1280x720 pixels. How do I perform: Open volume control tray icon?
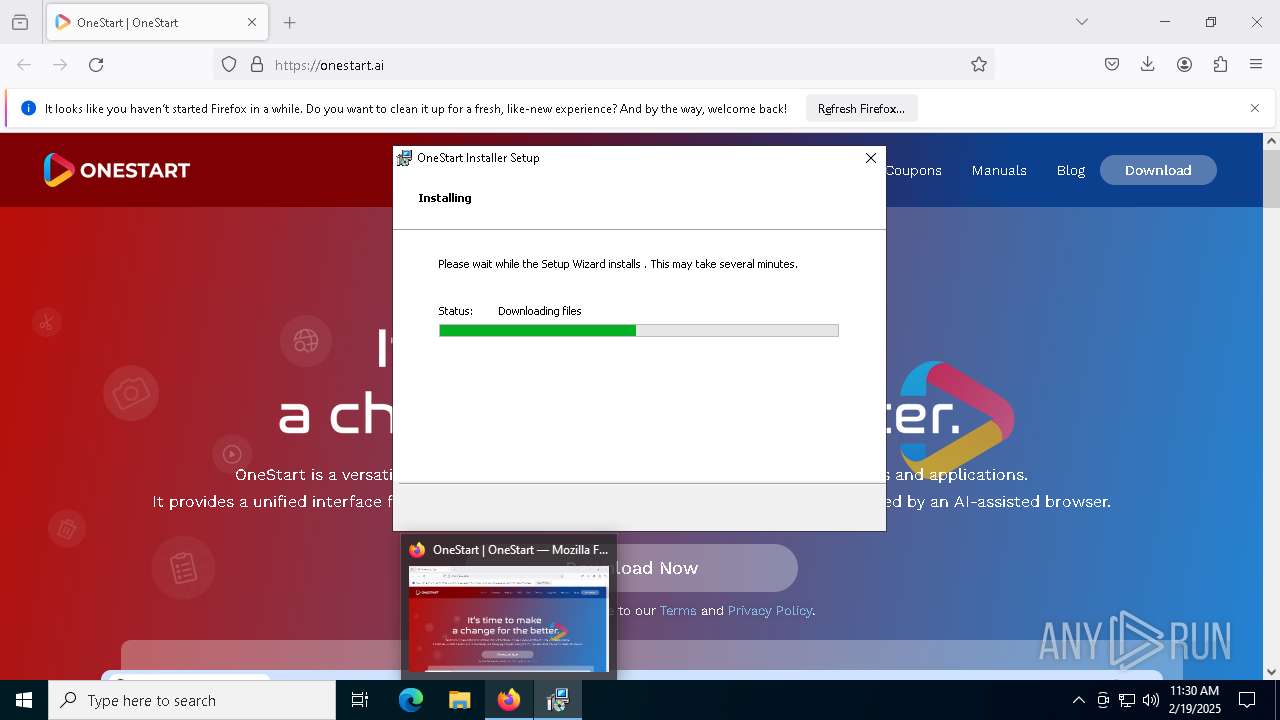coord(1151,700)
